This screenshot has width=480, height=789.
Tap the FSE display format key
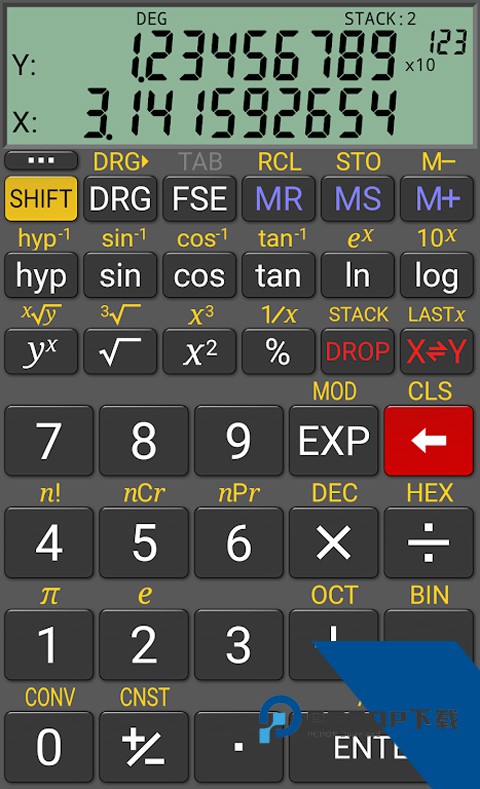point(199,198)
